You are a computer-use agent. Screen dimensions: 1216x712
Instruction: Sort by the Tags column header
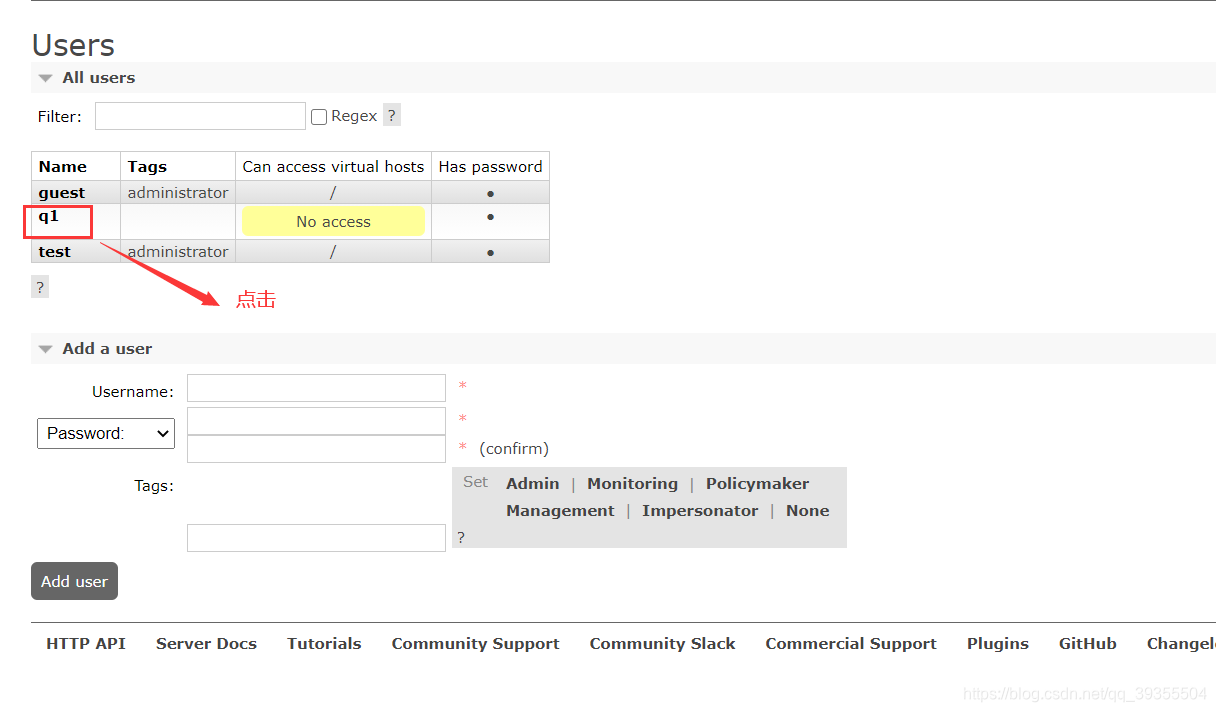(x=147, y=167)
